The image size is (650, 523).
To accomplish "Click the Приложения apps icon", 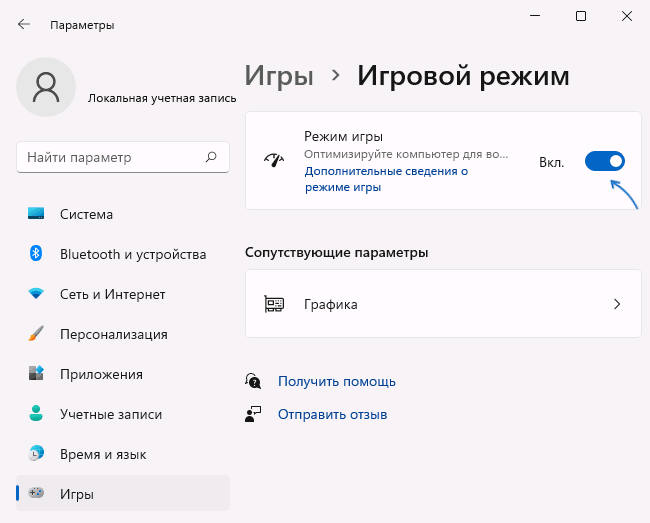I will pos(37,374).
